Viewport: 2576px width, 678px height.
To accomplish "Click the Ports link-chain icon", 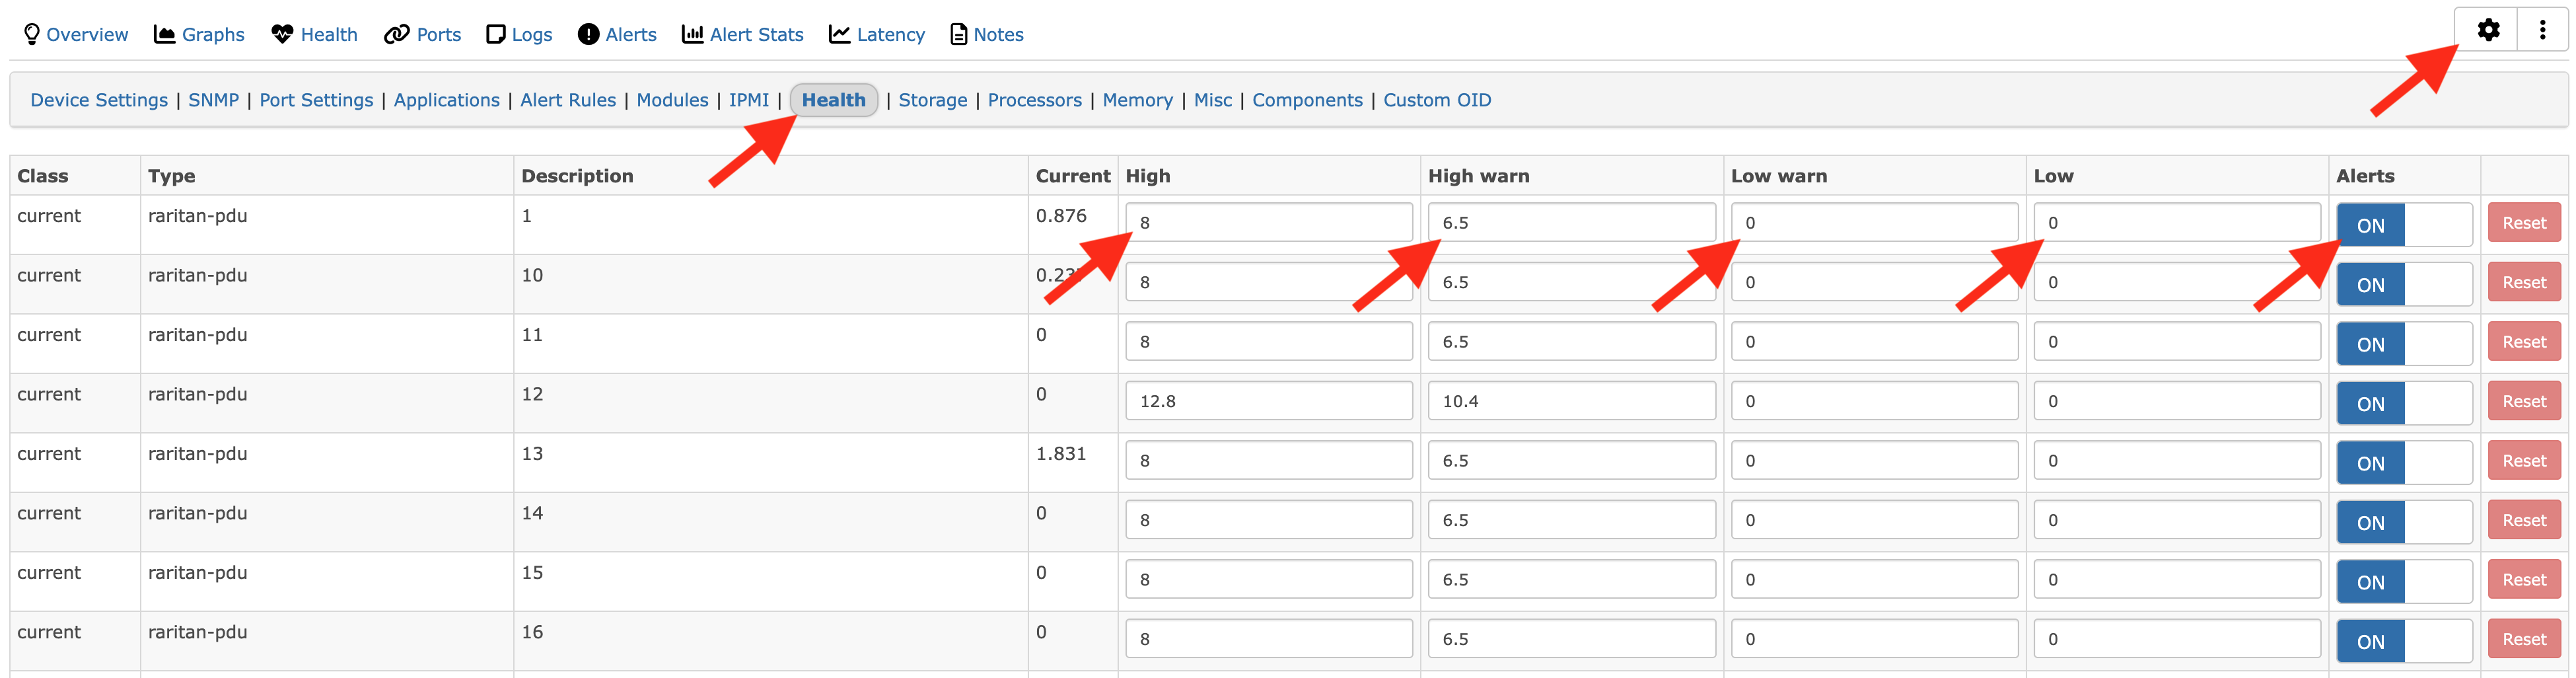I will click(x=397, y=35).
